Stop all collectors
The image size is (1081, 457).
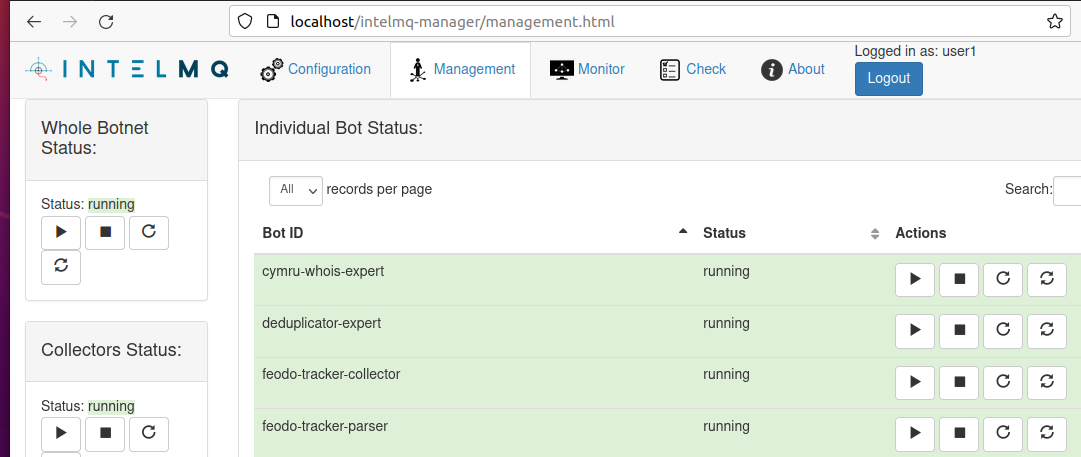pyautogui.click(x=105, y=434)
